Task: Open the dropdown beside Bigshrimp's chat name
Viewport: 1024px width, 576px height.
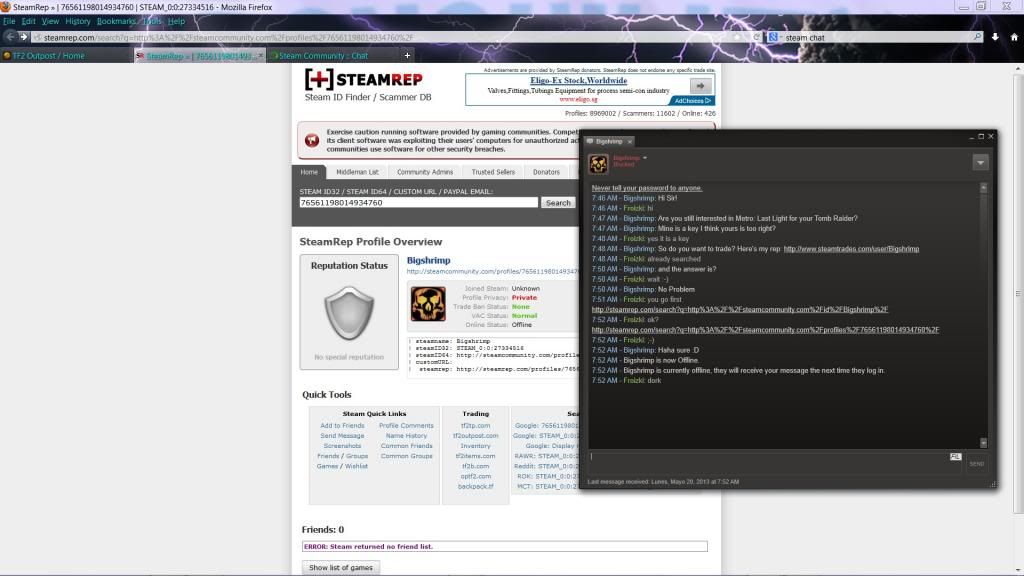Action: coord(645,158)
